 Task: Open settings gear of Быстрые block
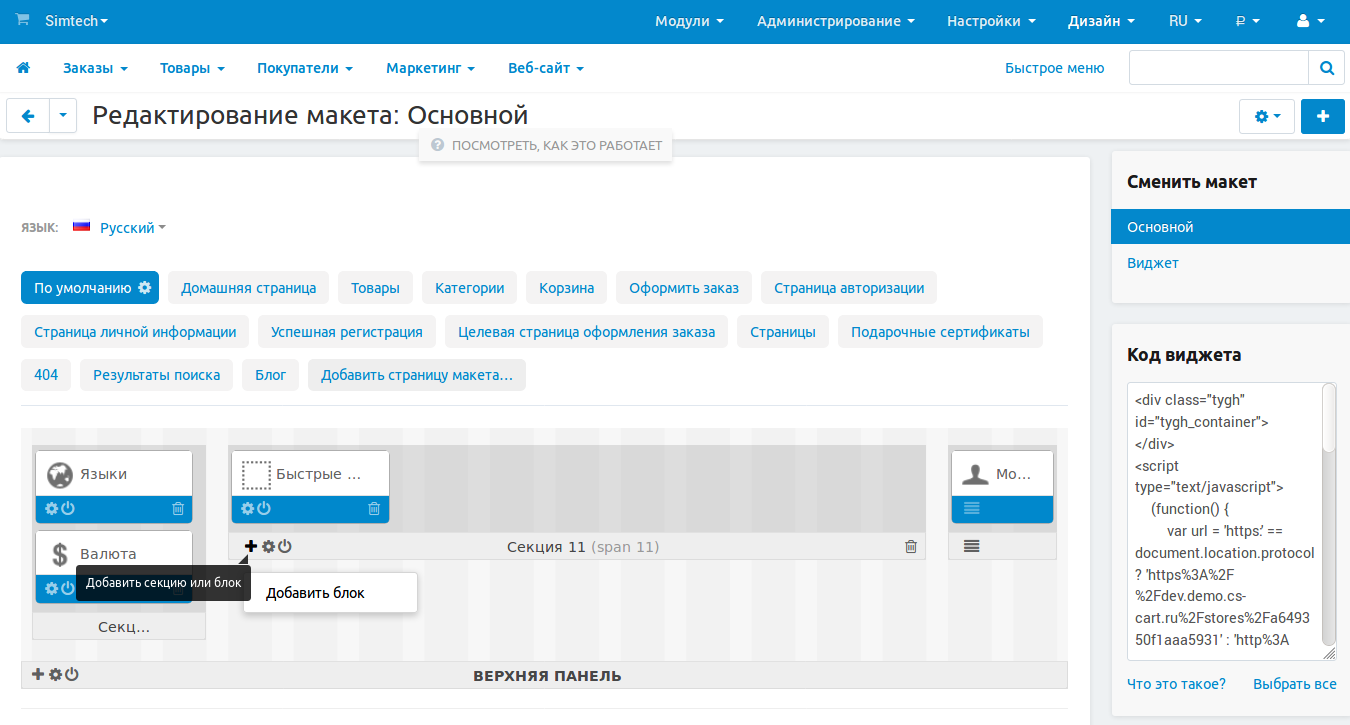tap(248, 508)
